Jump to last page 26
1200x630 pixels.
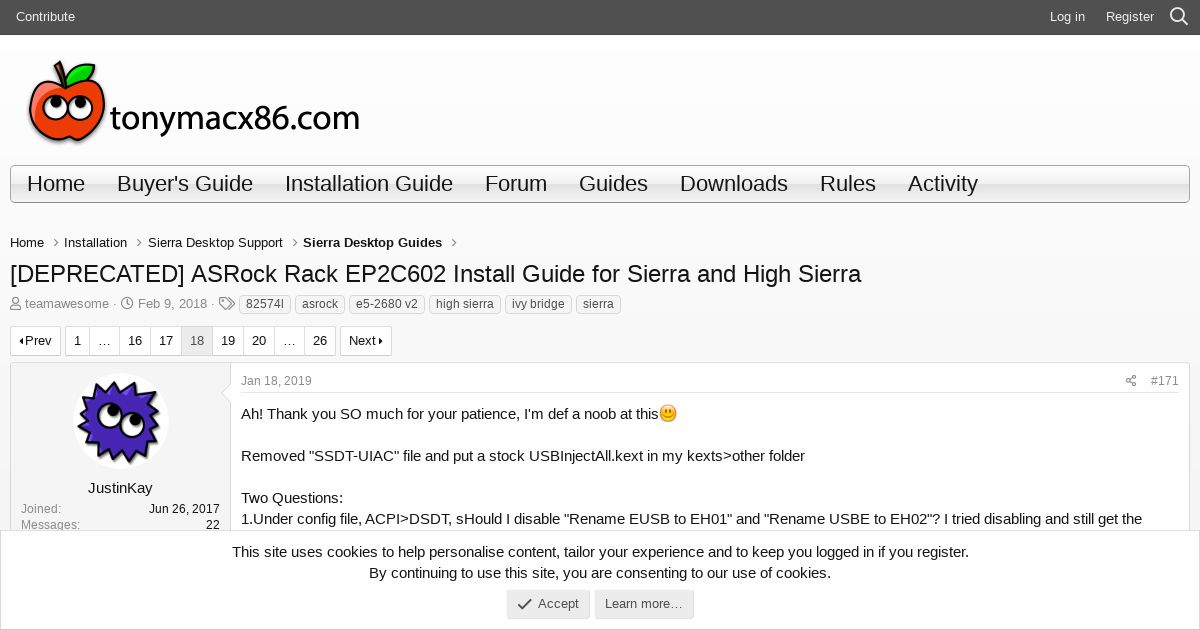[x=320, y=341]
